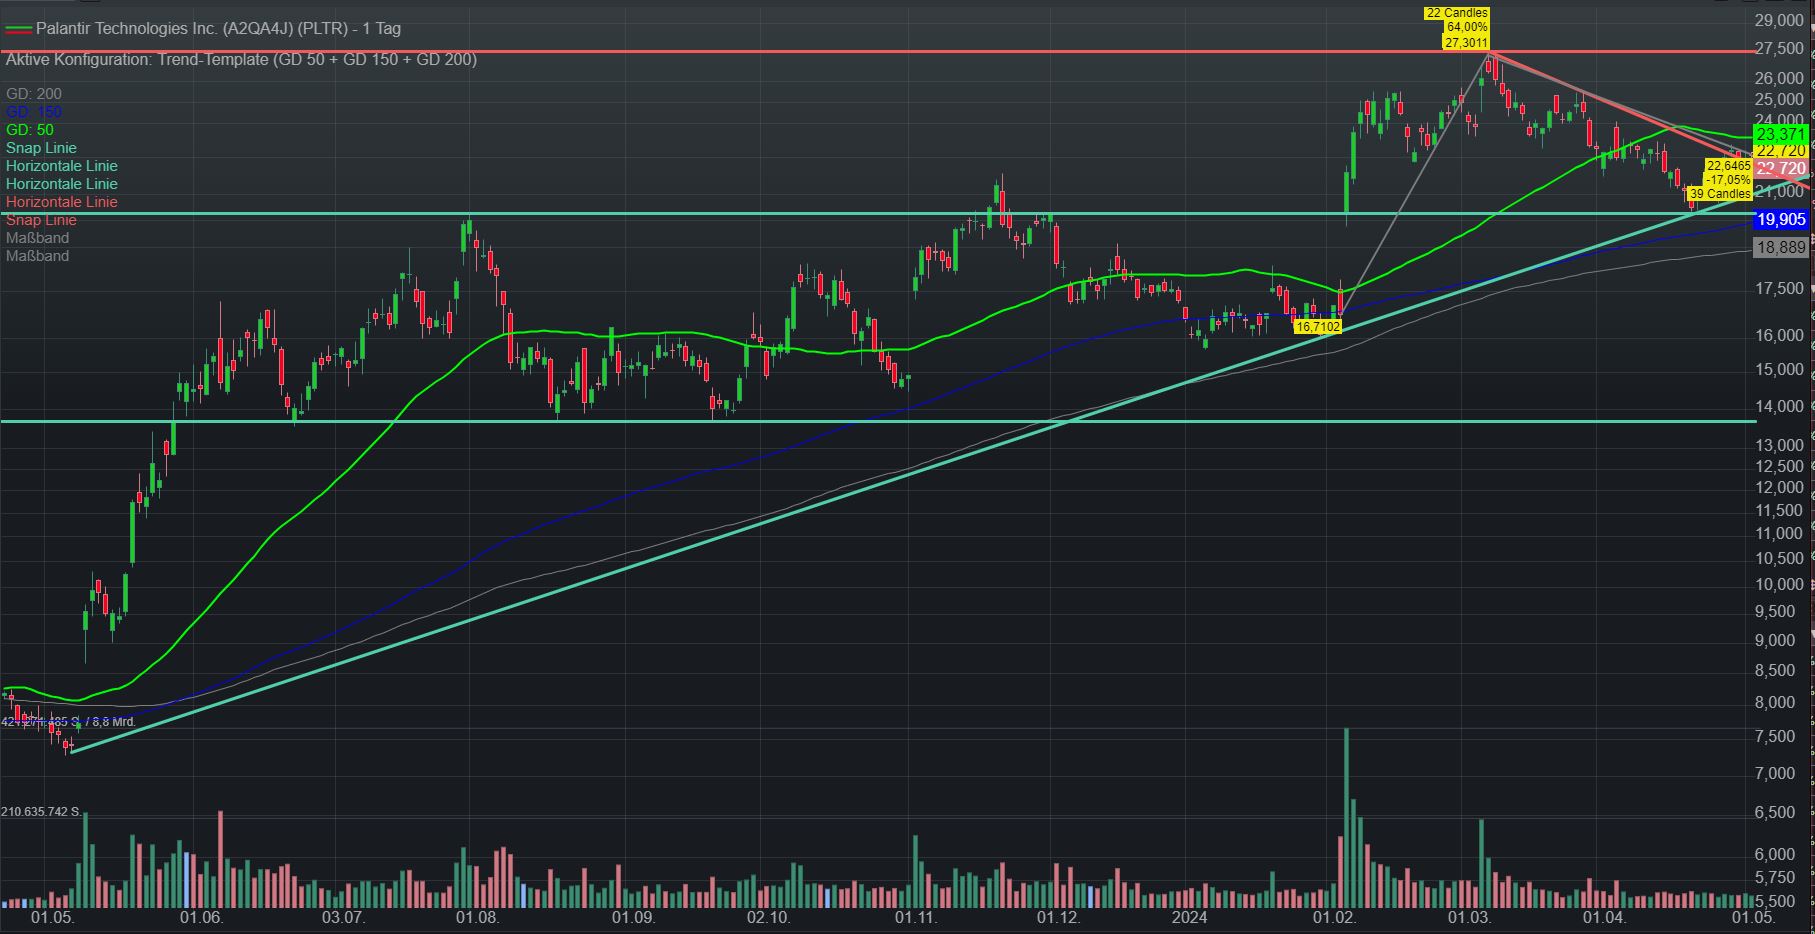Click the 14,000 price axis label
The height and width of the screenshot is (934, 1815).
[x=1780, y=407]
